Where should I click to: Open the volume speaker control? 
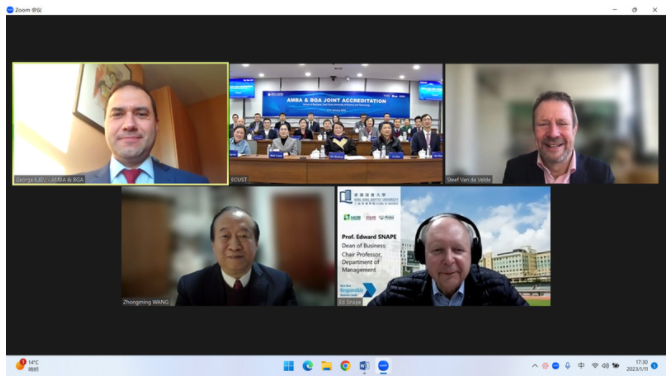pyautogui.click(x=605, y=366)
